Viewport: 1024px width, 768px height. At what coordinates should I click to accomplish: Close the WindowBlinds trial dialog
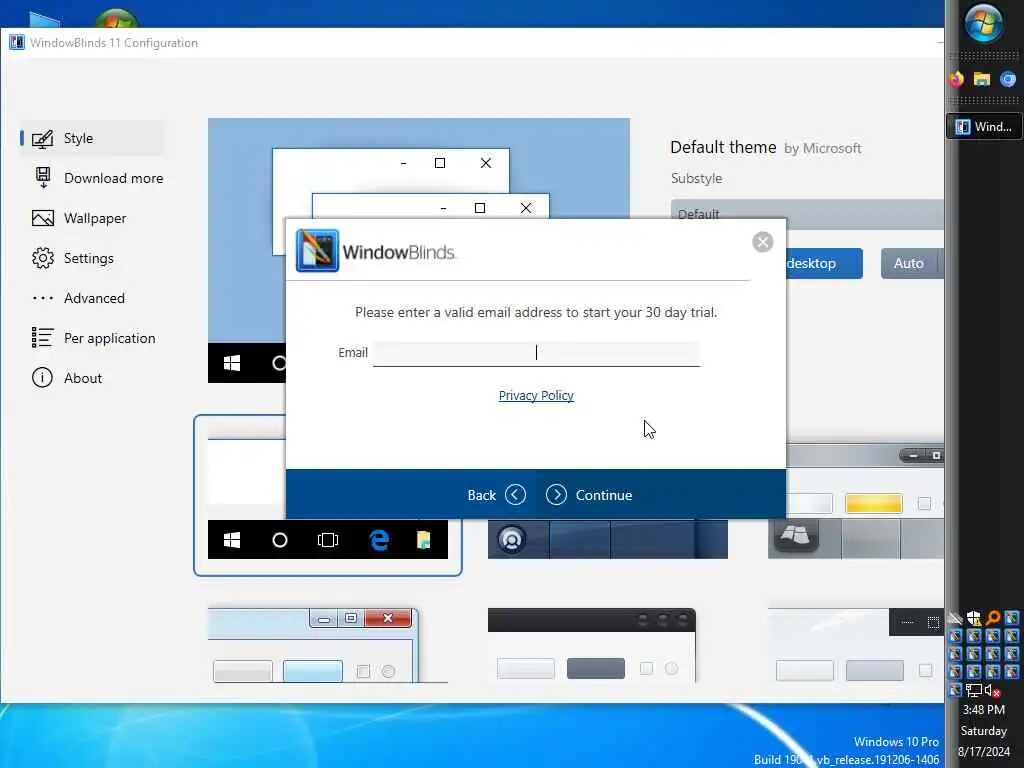click(763, 242)
